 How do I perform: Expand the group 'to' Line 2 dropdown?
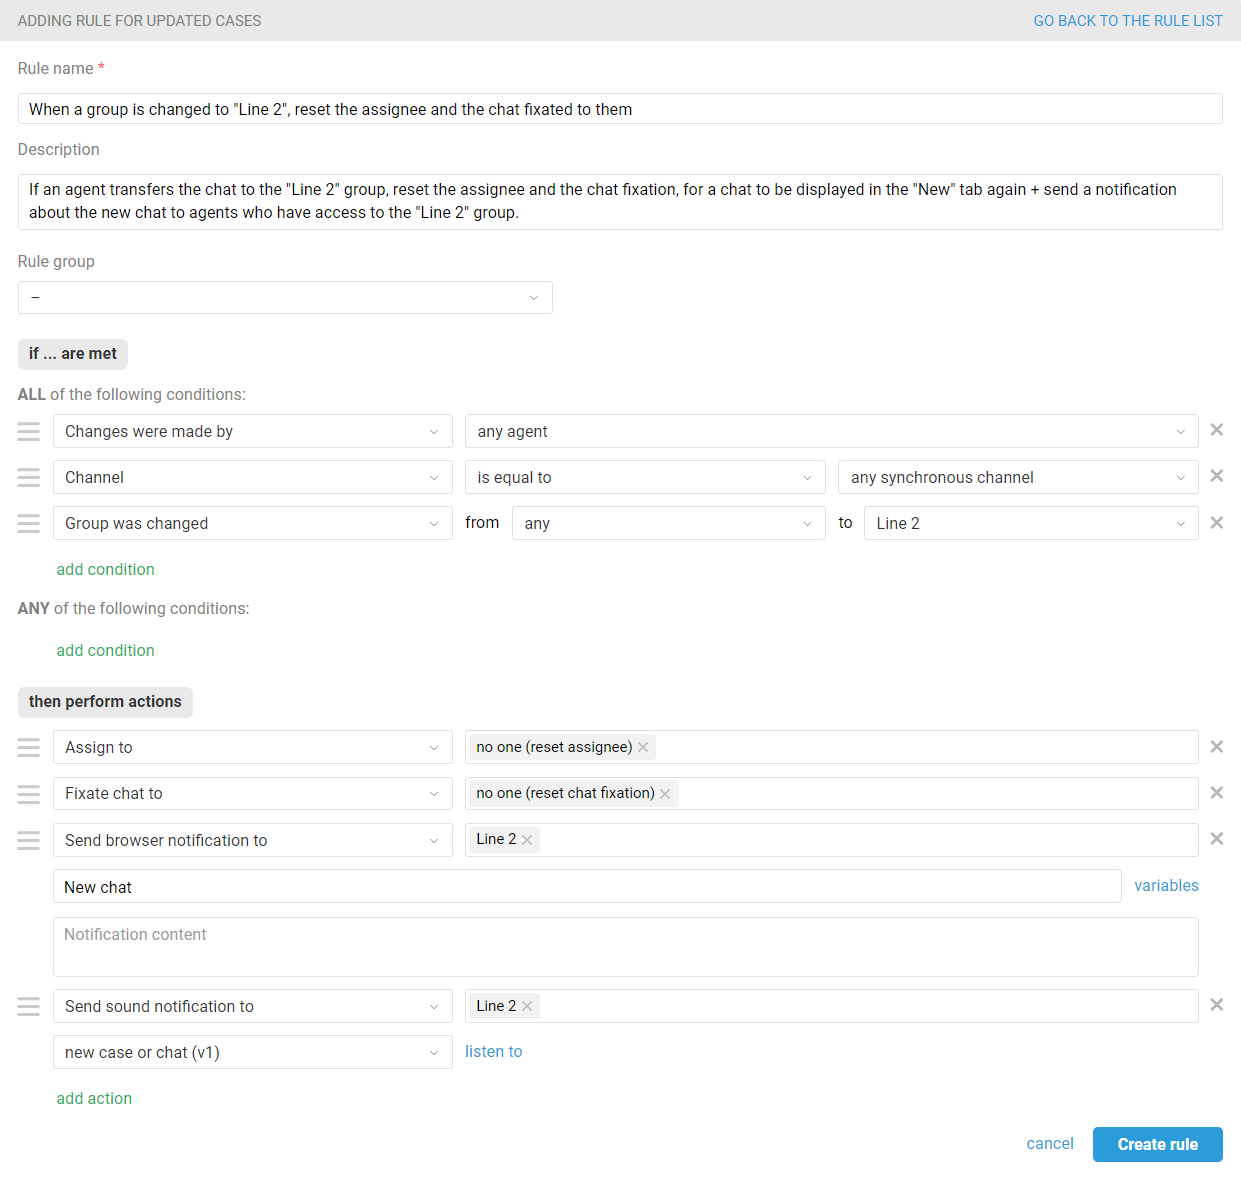pyautogui.click(x=1030, y=524)
